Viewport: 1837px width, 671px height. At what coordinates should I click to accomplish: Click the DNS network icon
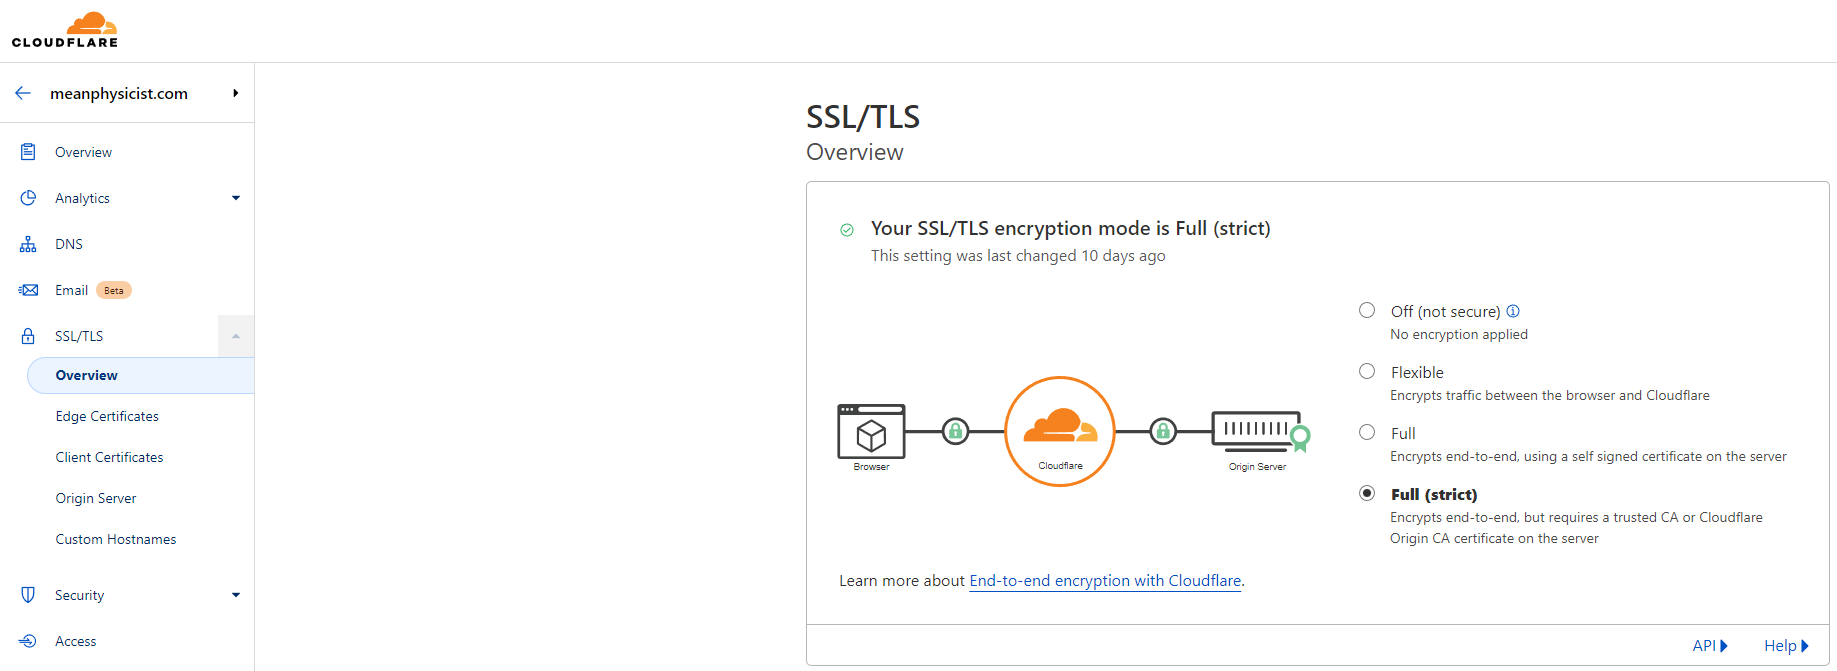click(x=28, y=244)
